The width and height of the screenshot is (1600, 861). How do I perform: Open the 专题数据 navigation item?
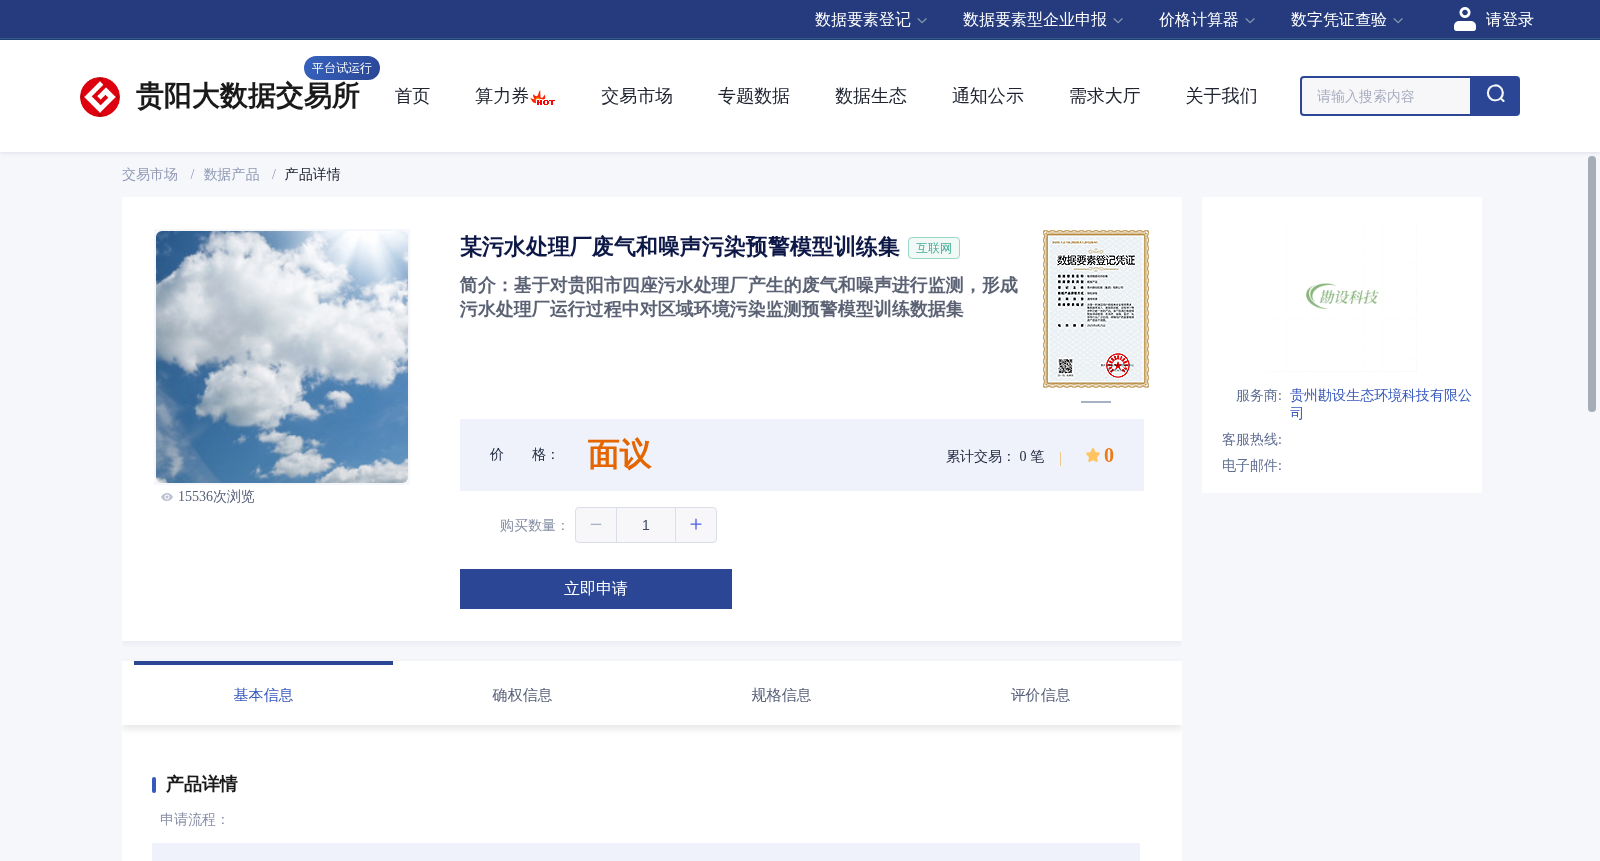754,96
